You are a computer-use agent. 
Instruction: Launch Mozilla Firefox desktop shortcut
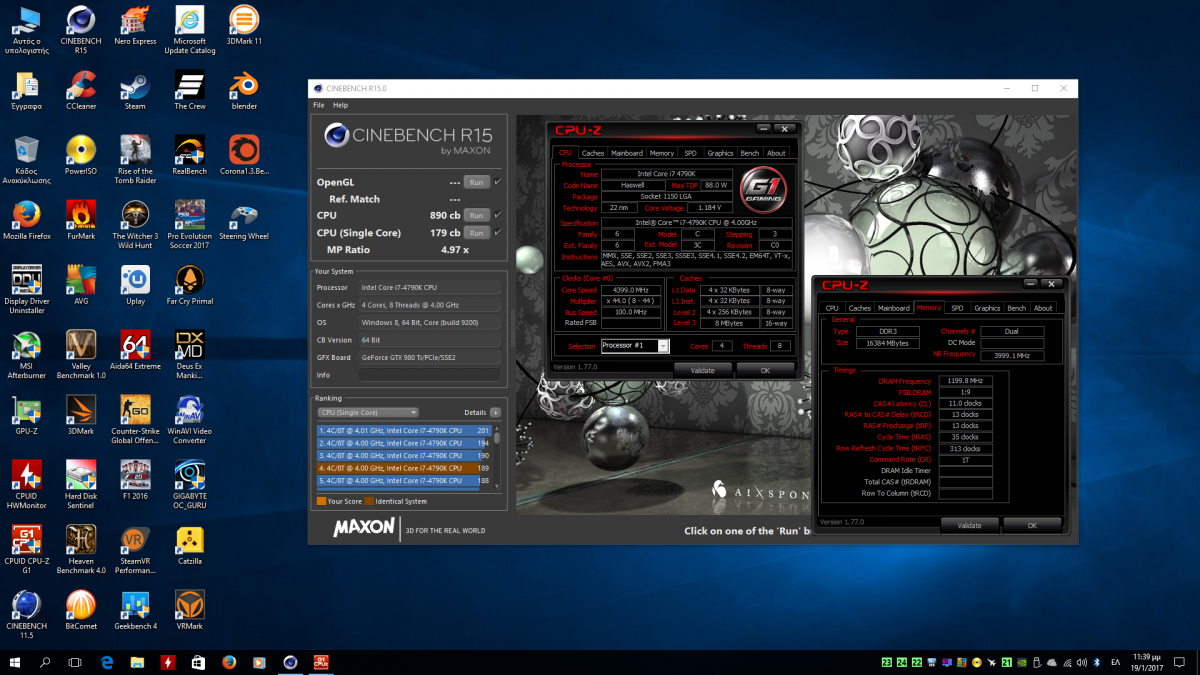[x=26, y=221]
